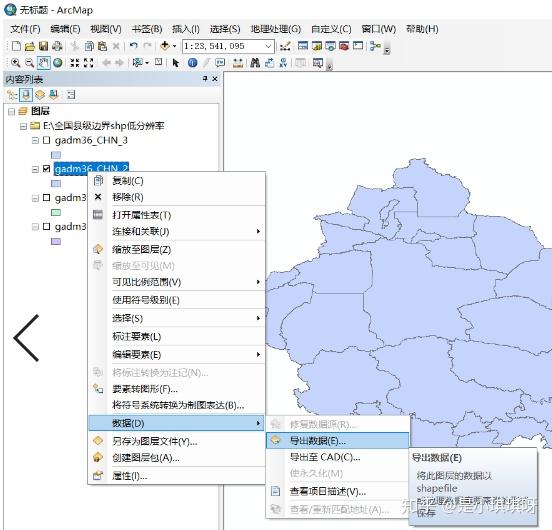Image resolution: width=552 pixels, height=530 pixels.
Task: Print the map
Action: click(x=57, y=46)
